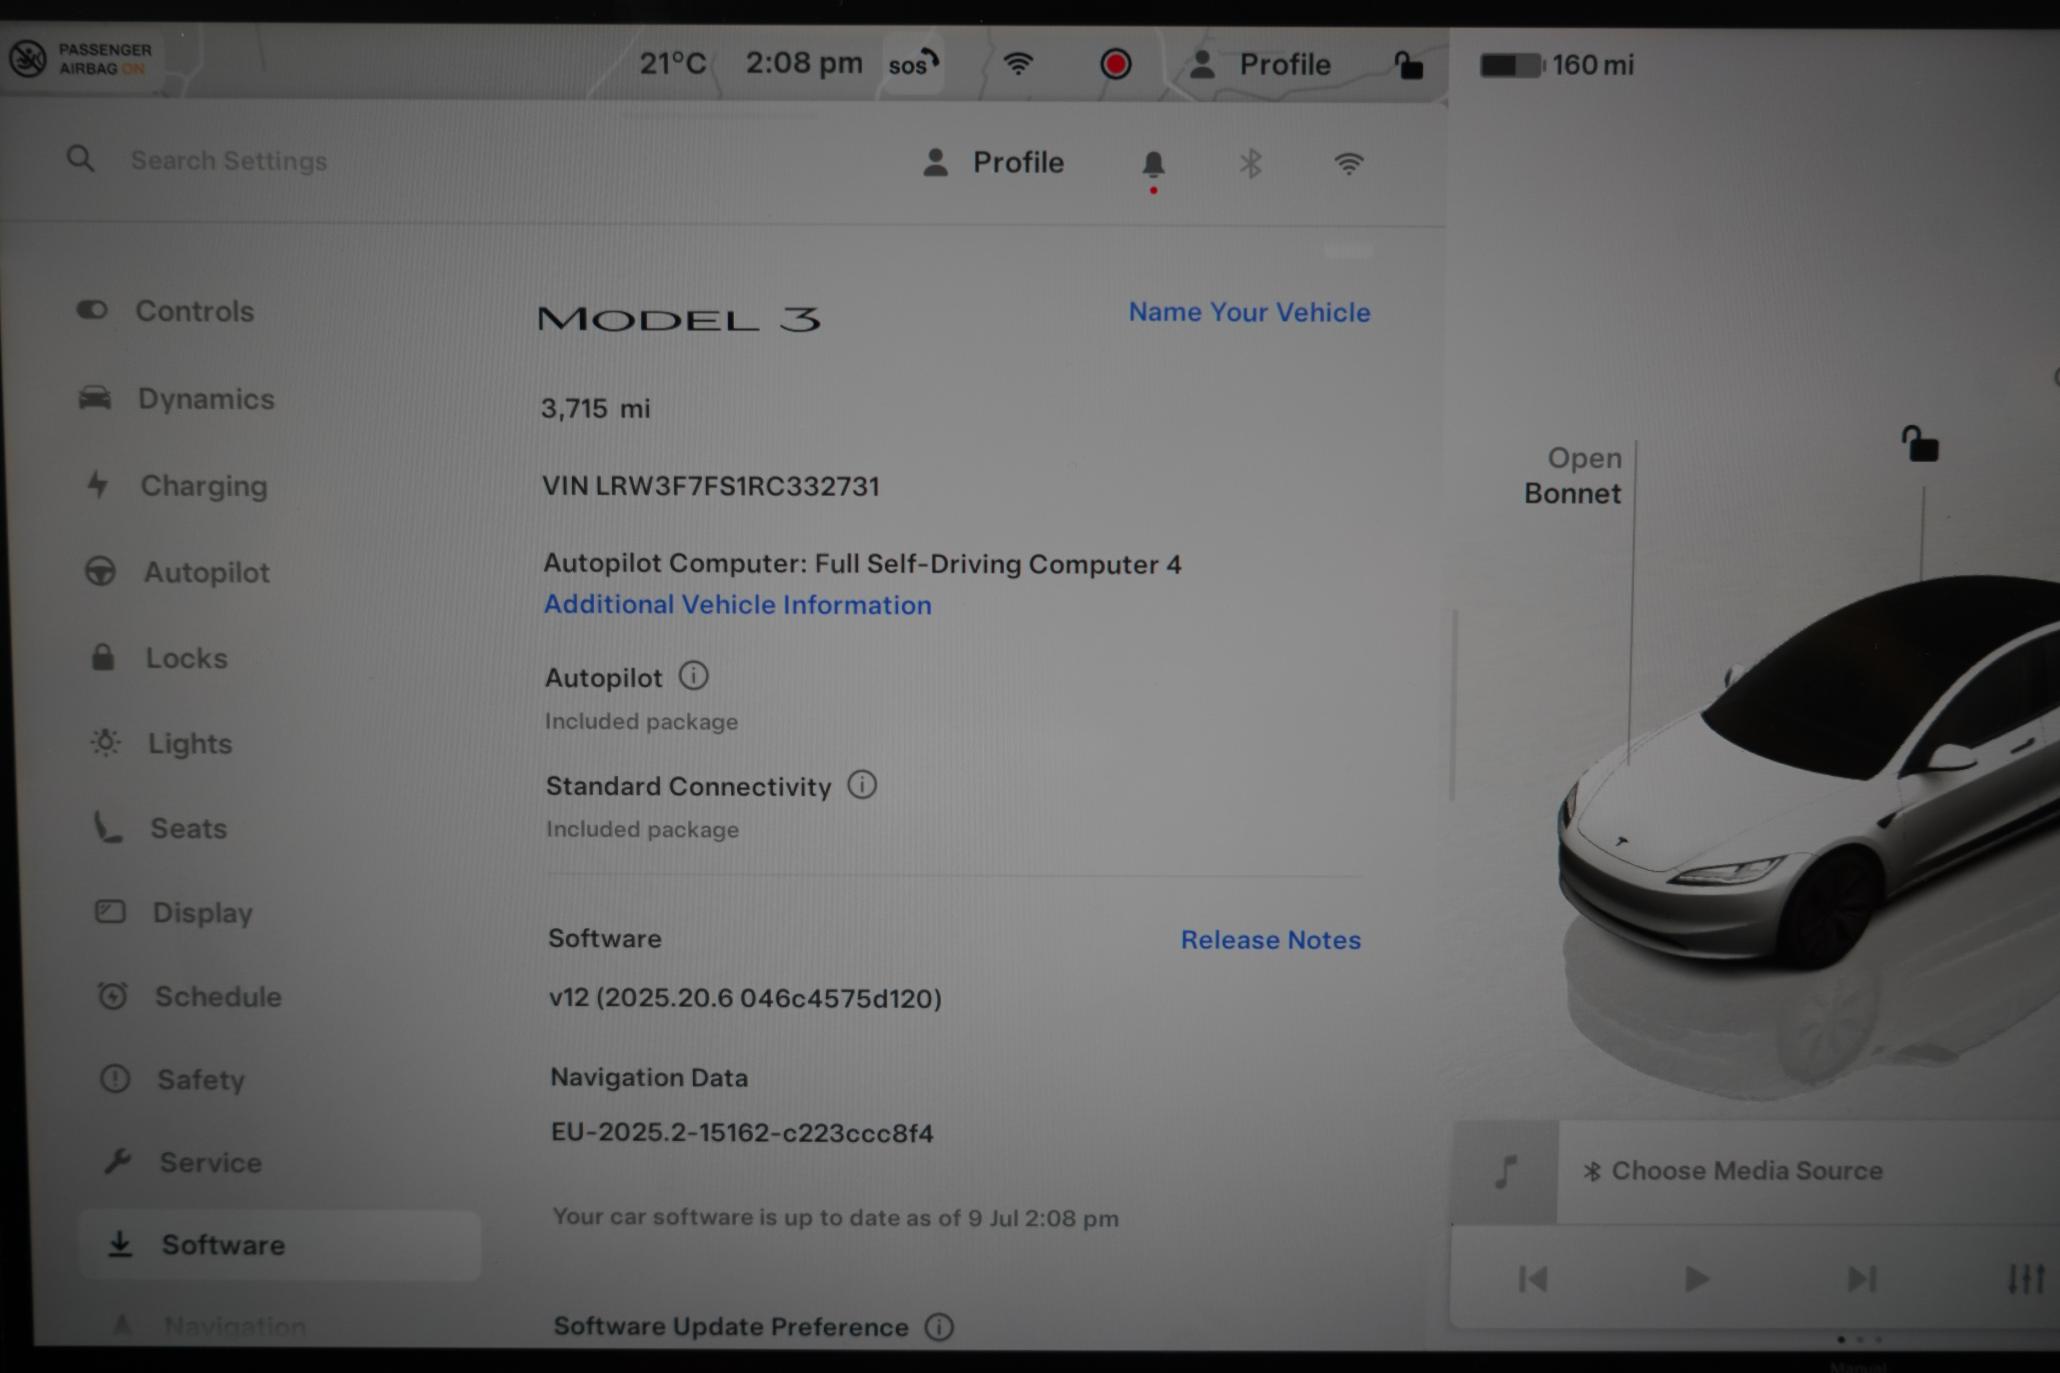The height and width of the screenshot is (1373, 2060).
Task: Show Standard Connectivity info icon
Action: point(862,785)
